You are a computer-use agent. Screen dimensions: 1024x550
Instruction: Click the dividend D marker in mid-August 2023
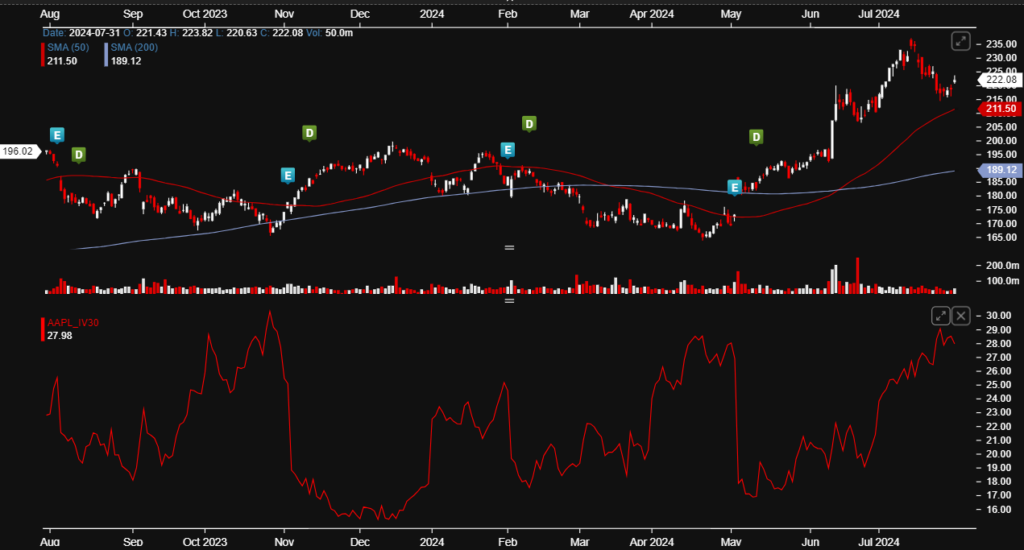coord(78,155)
